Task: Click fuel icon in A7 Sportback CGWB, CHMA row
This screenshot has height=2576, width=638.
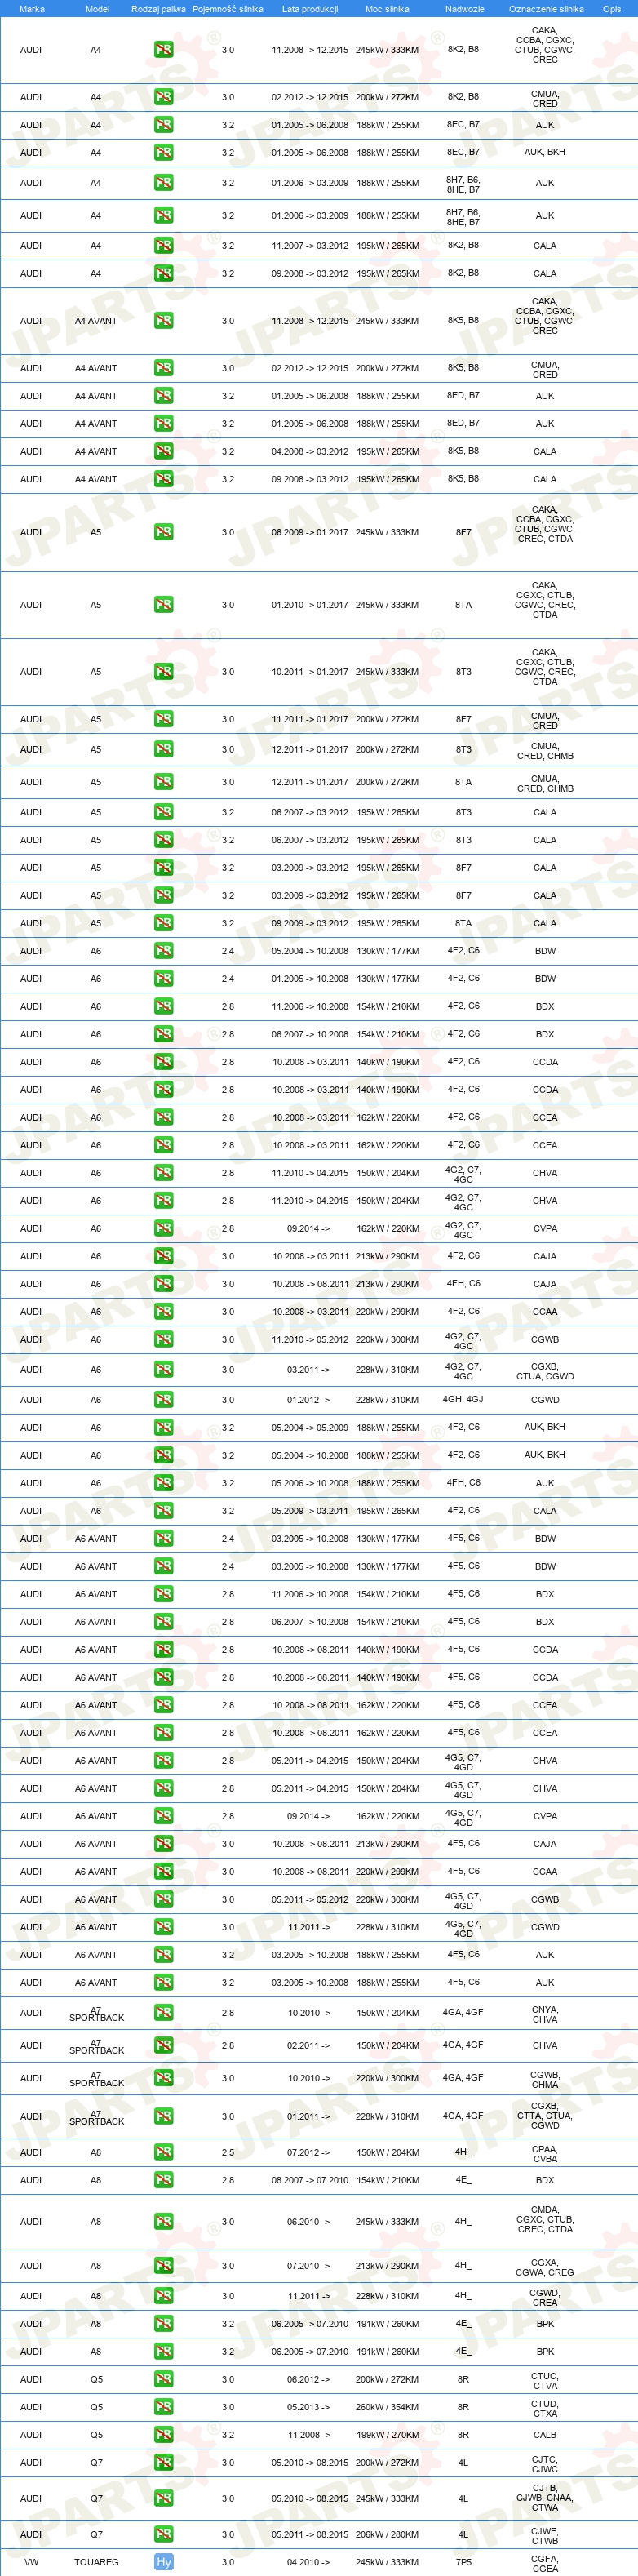Action: coord(163,2078)
